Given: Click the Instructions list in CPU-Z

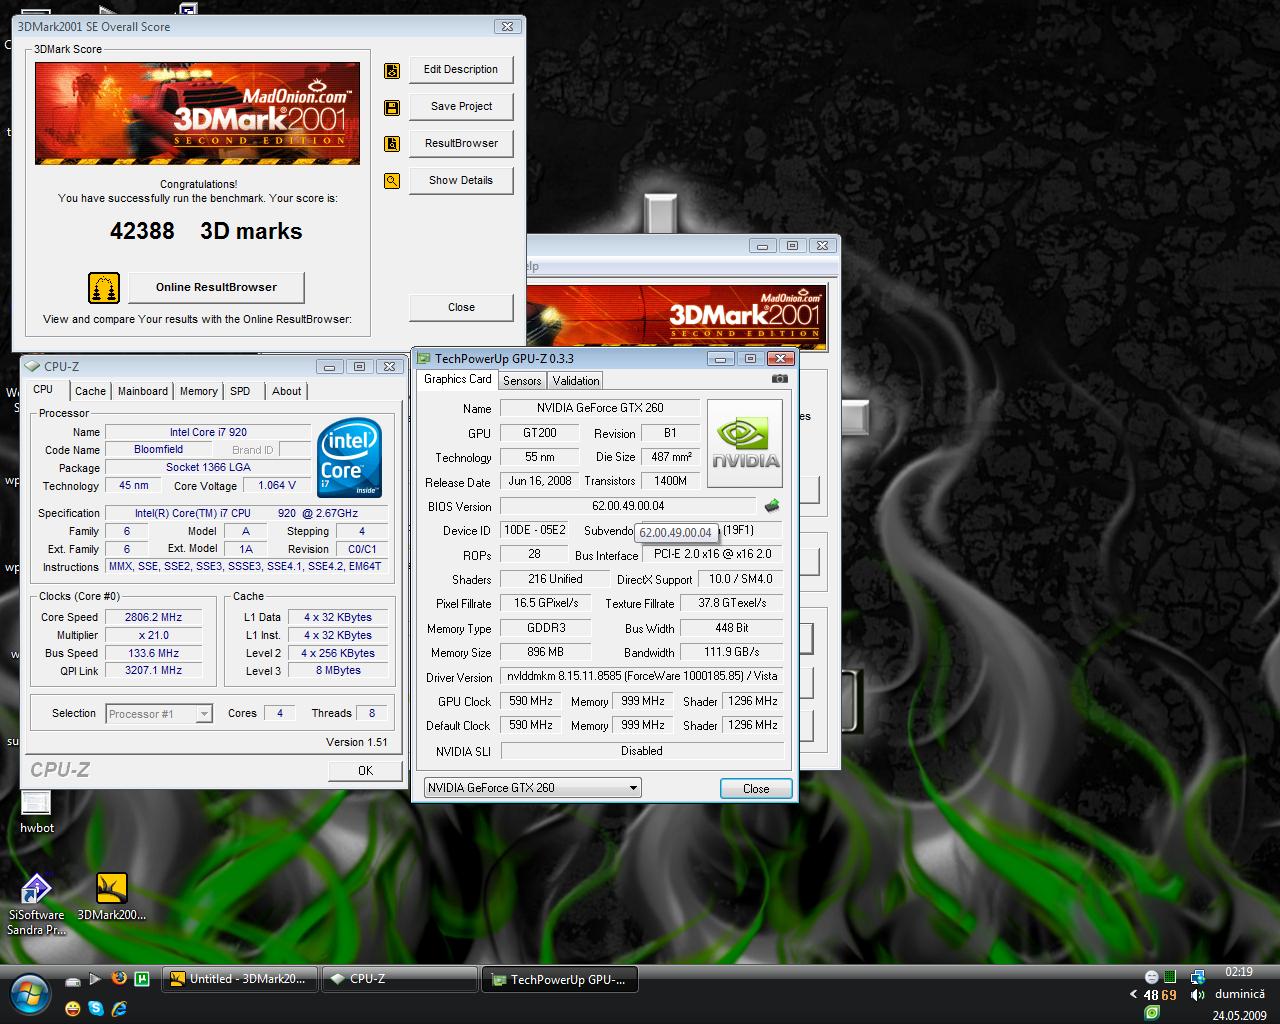Looking at the screenshot, I should tap(245, 567).
